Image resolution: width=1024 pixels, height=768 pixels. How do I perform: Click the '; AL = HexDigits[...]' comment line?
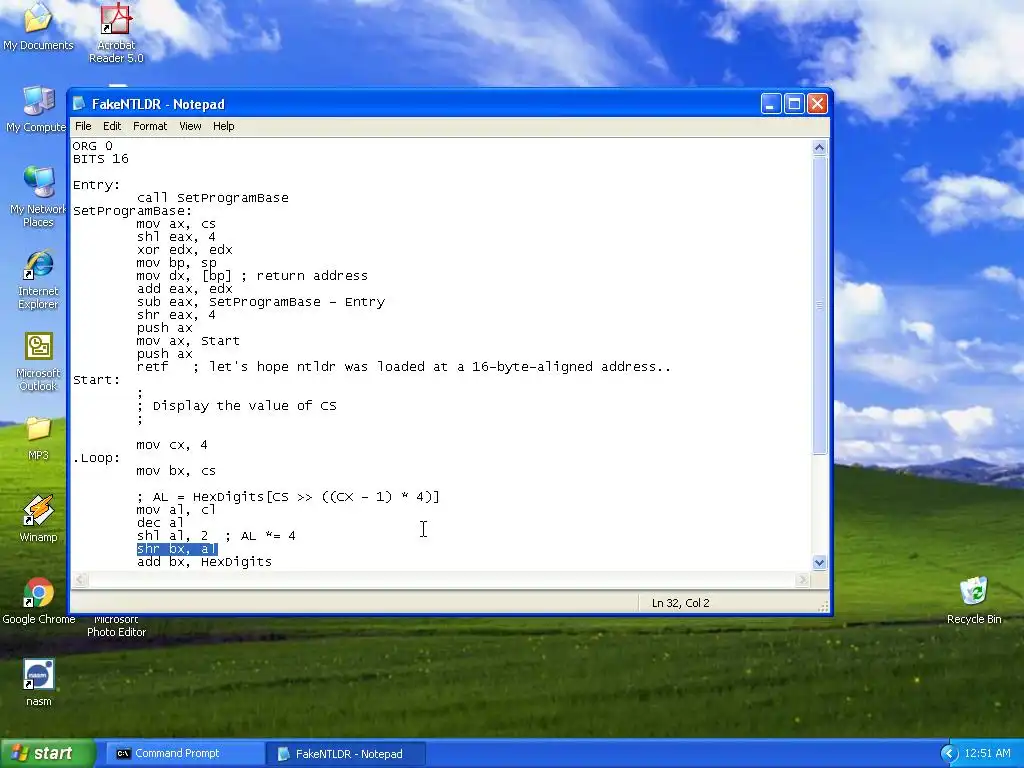(288, 498)
